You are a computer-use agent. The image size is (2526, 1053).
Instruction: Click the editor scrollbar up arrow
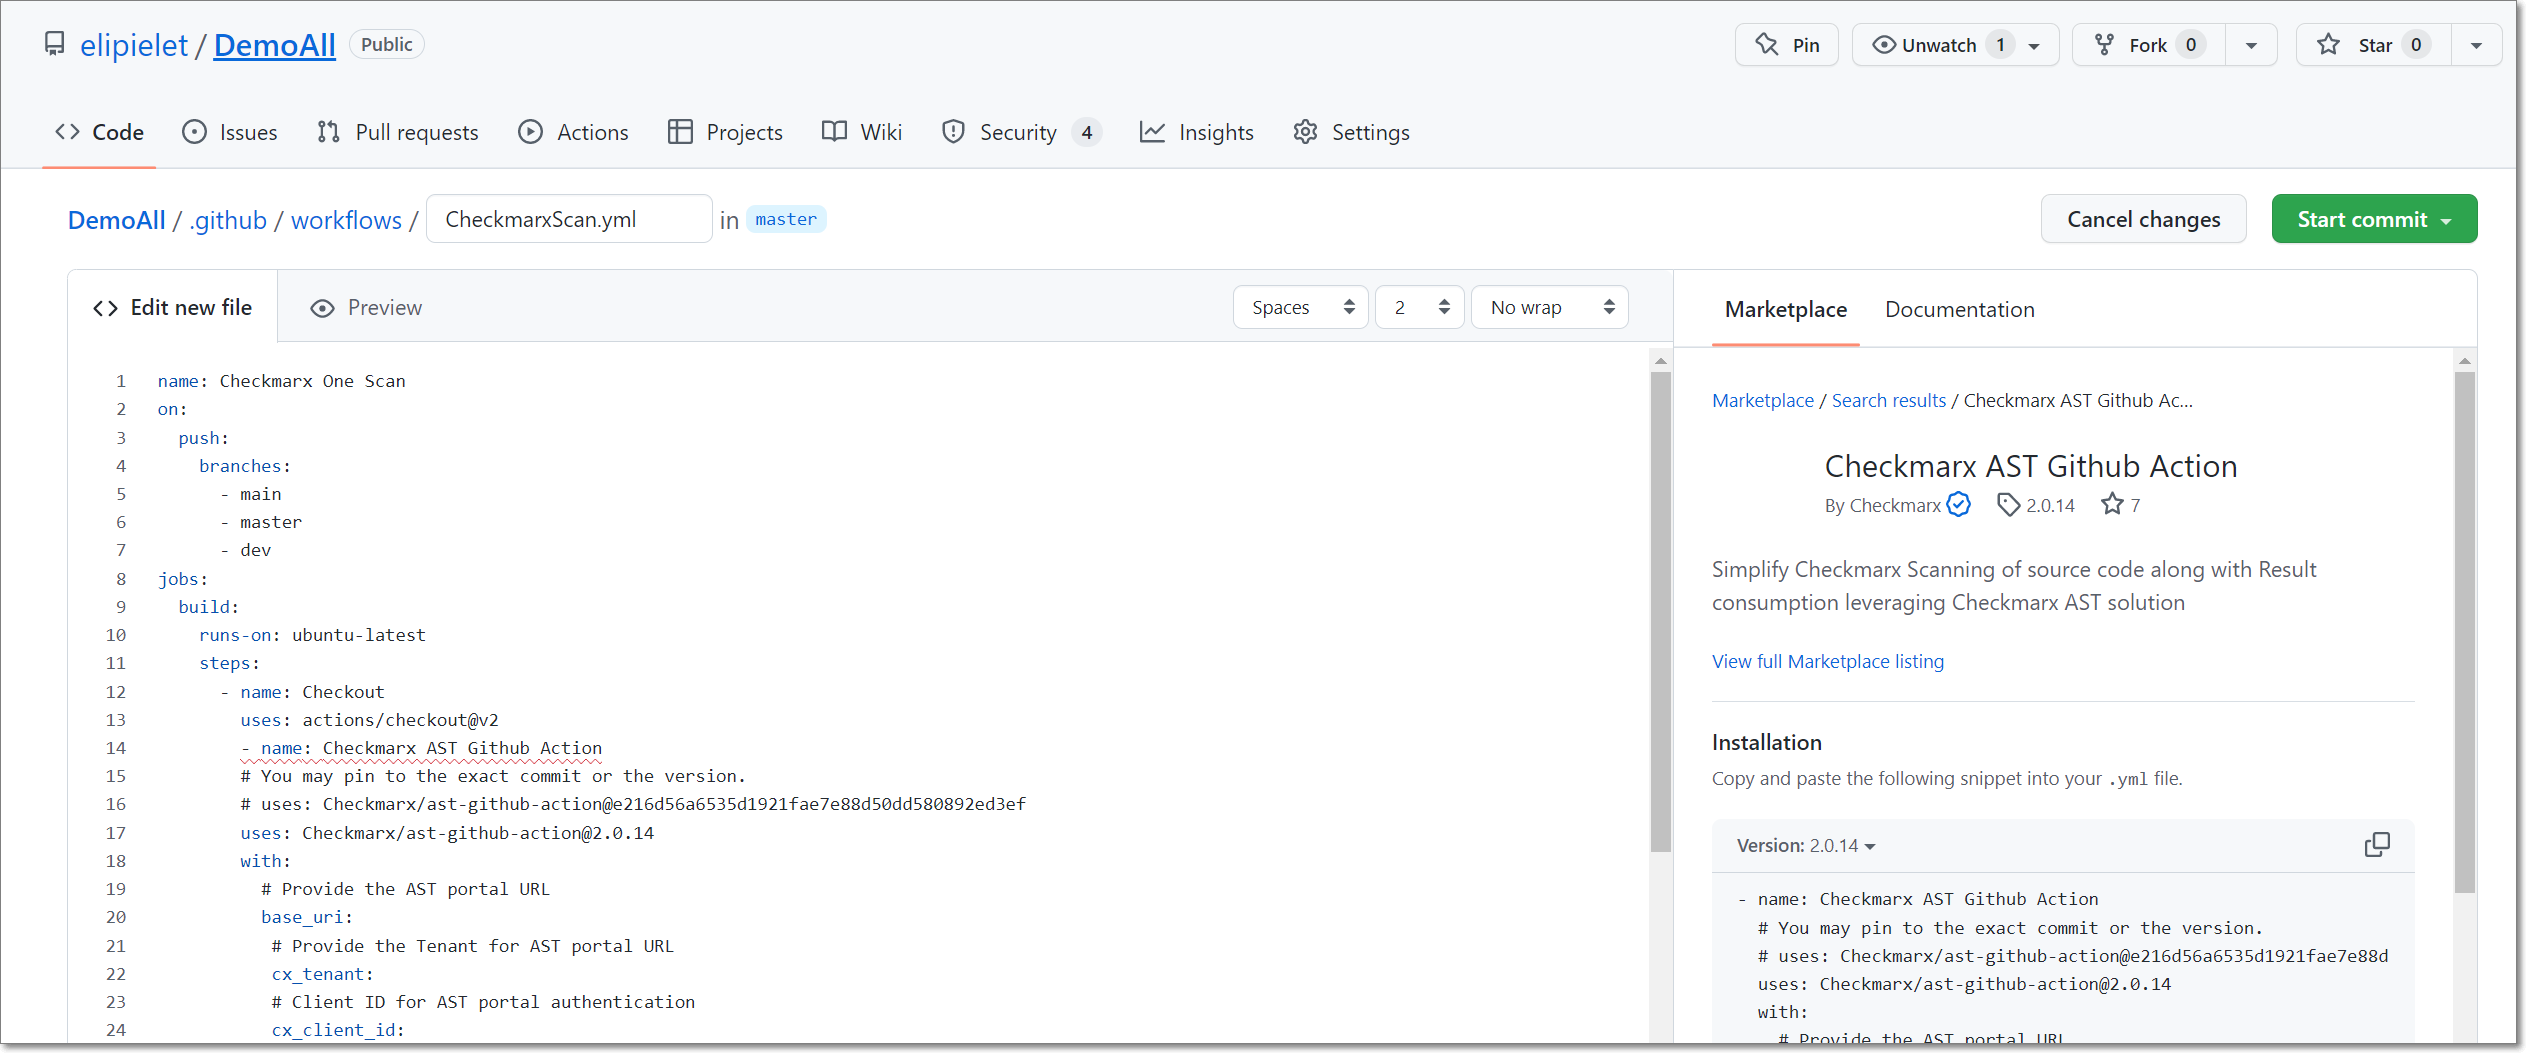click(x=1660, y=361)
